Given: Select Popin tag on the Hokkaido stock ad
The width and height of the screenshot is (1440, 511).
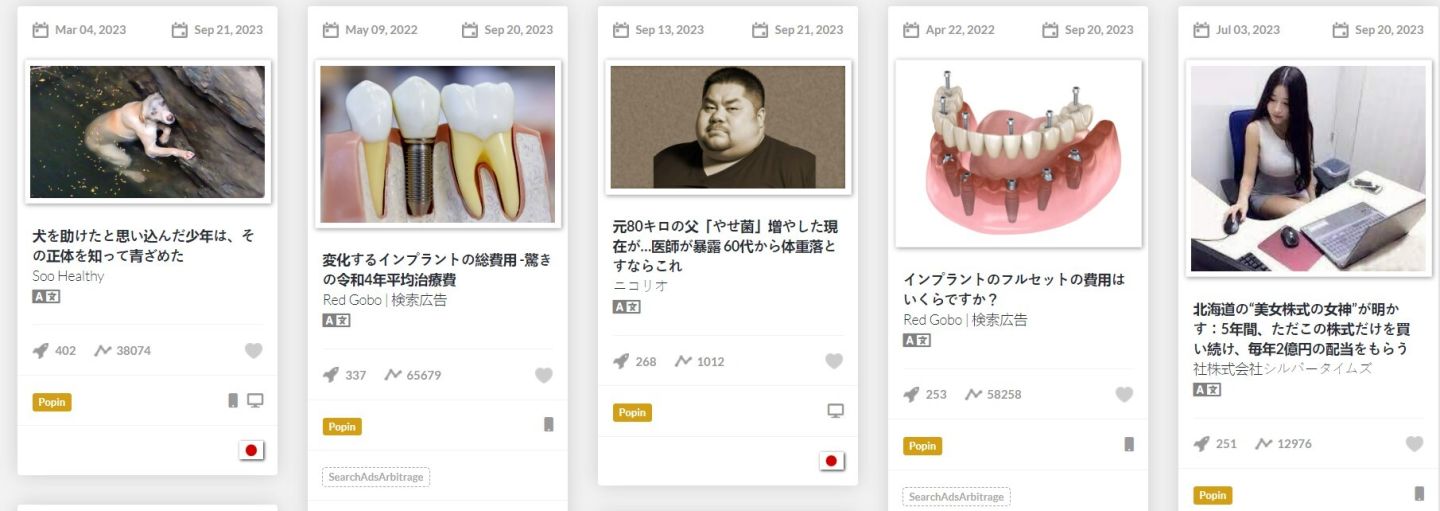Looking at the screenshot, I should coord(1212,495).
